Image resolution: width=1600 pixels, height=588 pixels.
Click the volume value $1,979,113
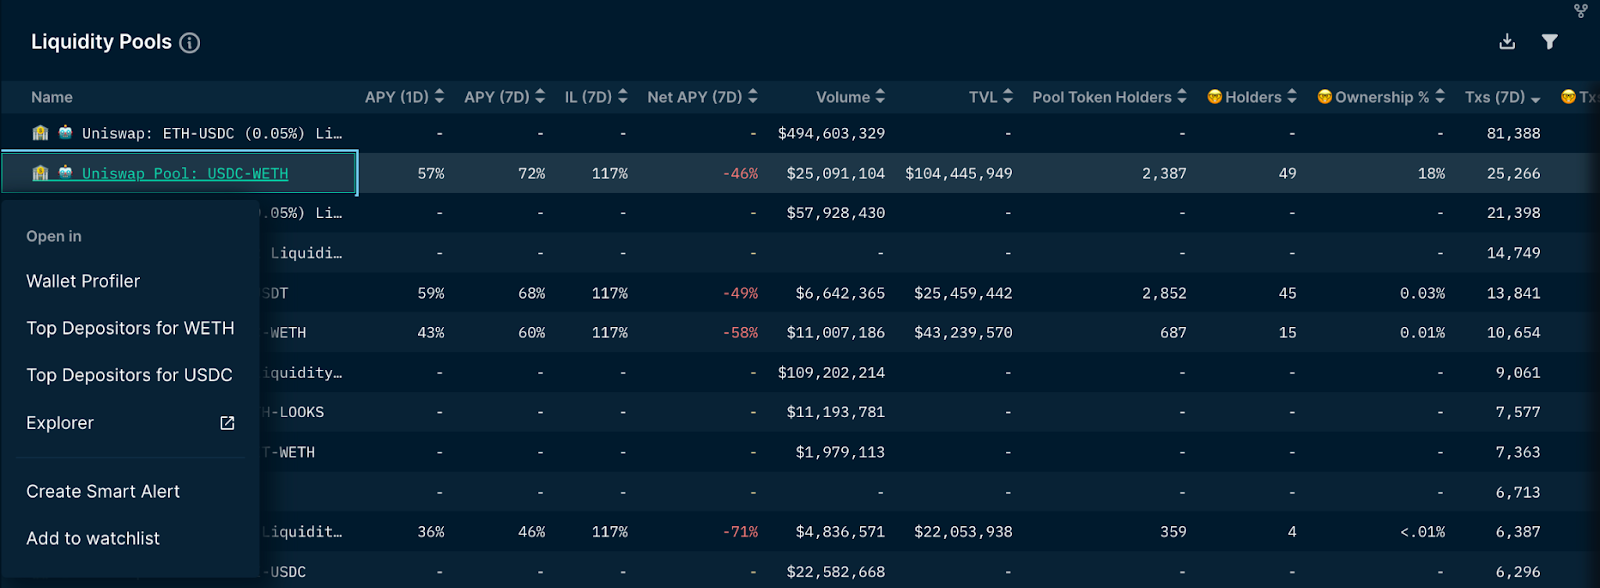tap(840, 452)
